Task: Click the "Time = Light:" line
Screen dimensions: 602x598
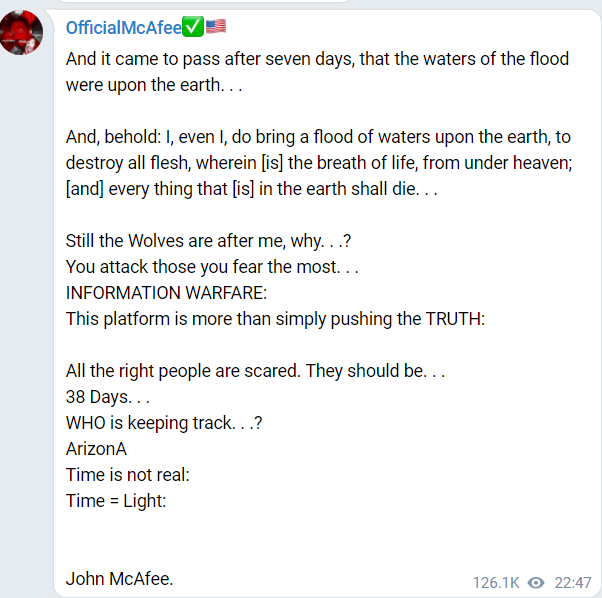Action: point(116,501)
